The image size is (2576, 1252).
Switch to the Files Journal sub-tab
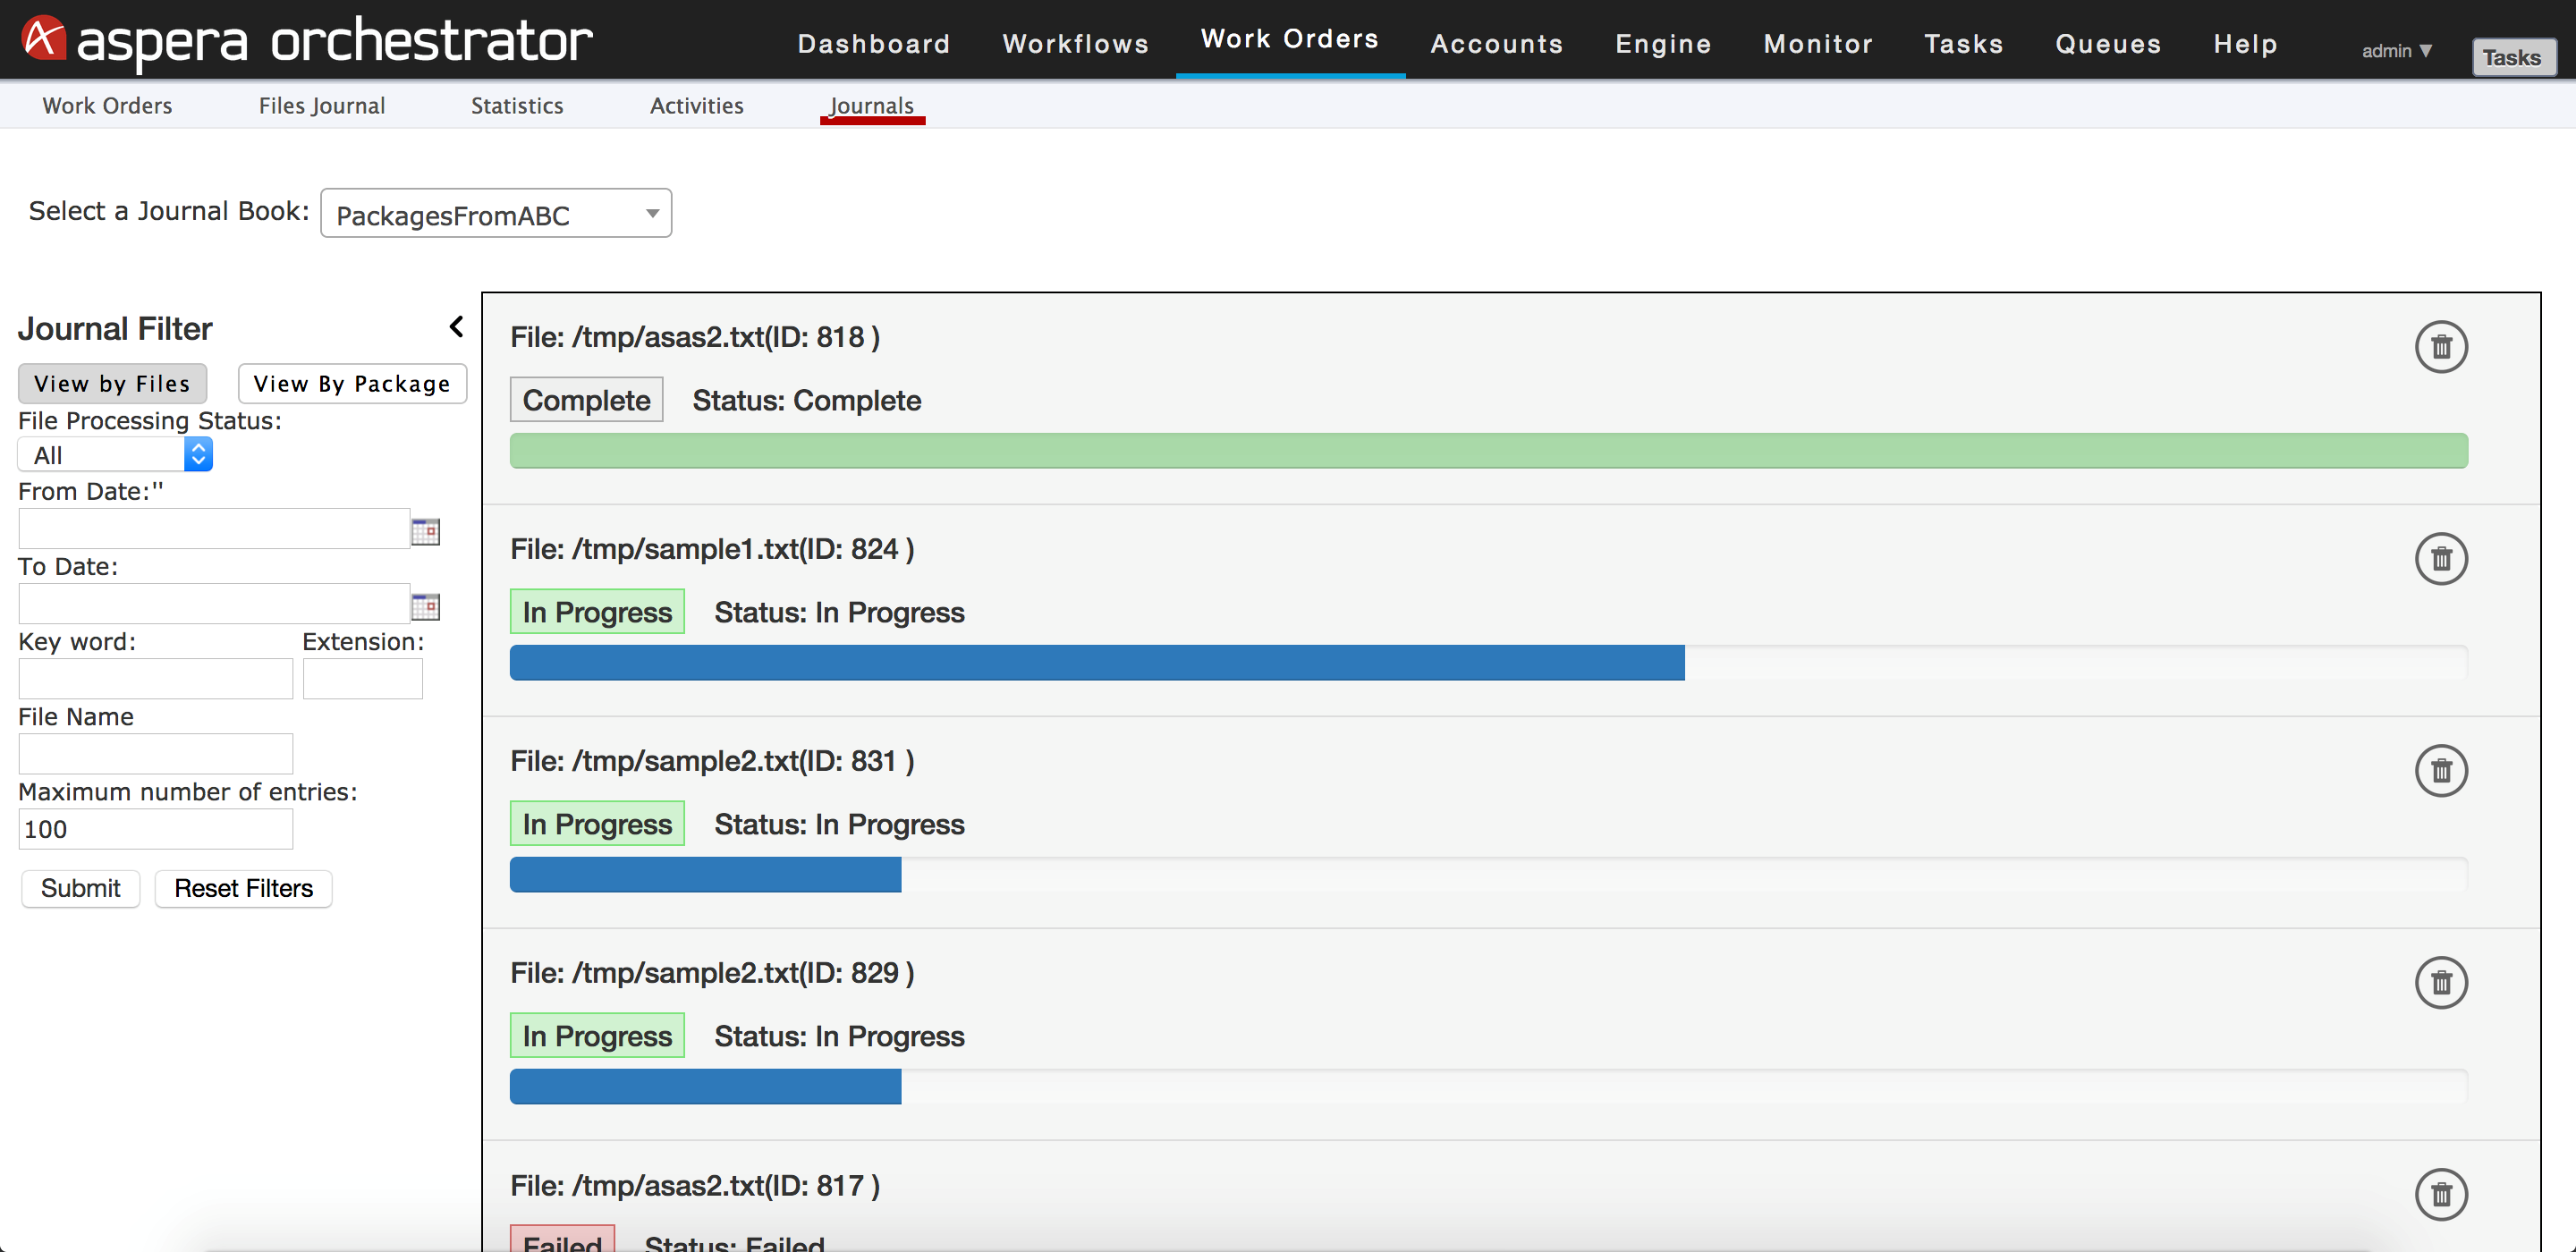coord(322,105)
